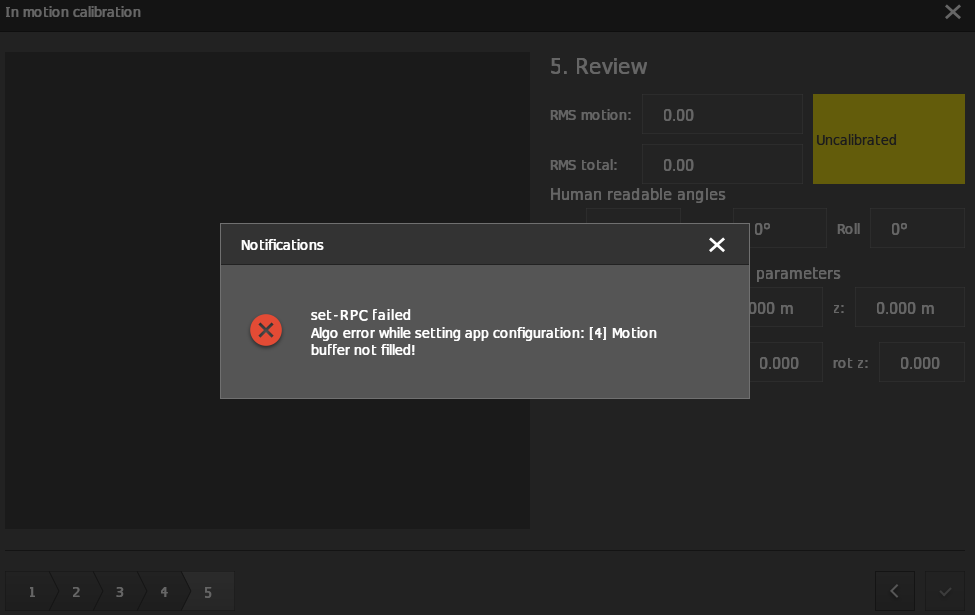Click the z translation field

click(909, 309)
